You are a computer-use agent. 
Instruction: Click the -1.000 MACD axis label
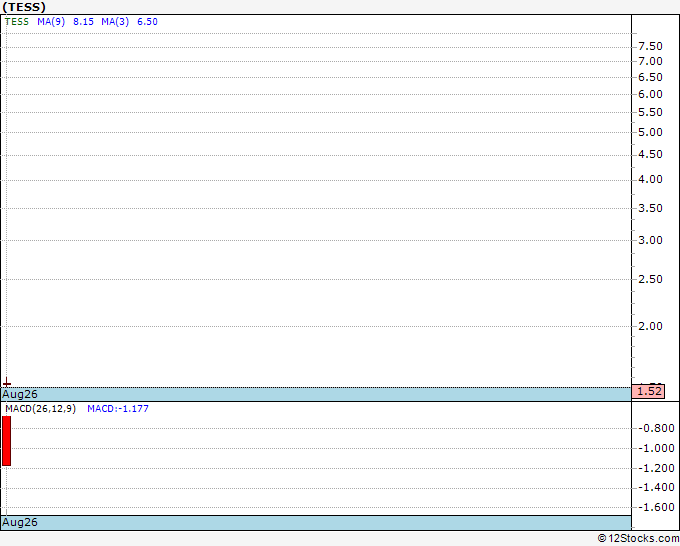(658, 448)
